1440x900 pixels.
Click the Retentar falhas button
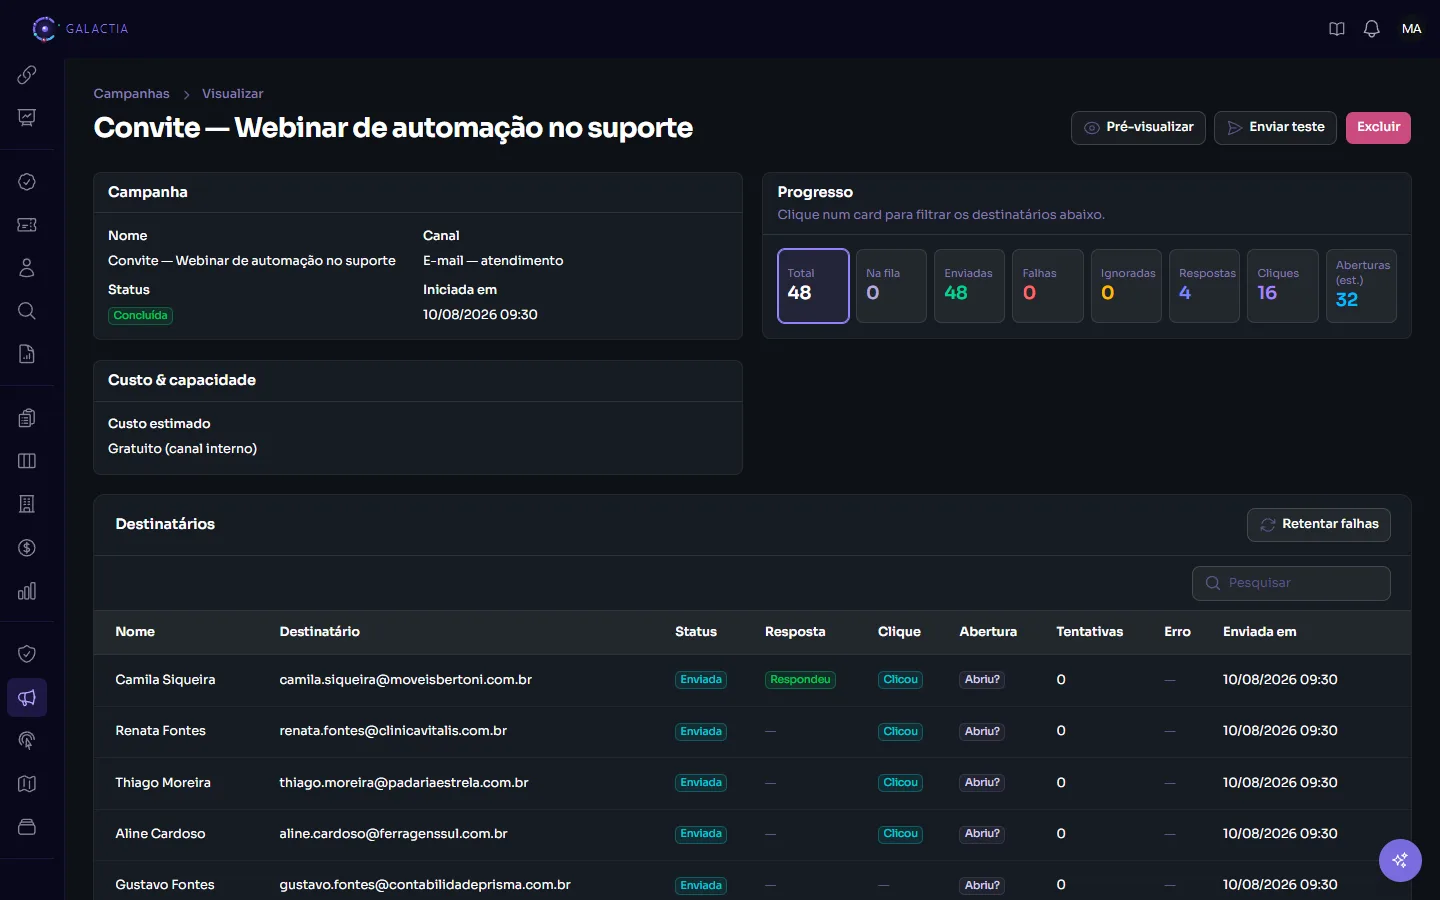pyautogui.click(x=1318, y=525)
